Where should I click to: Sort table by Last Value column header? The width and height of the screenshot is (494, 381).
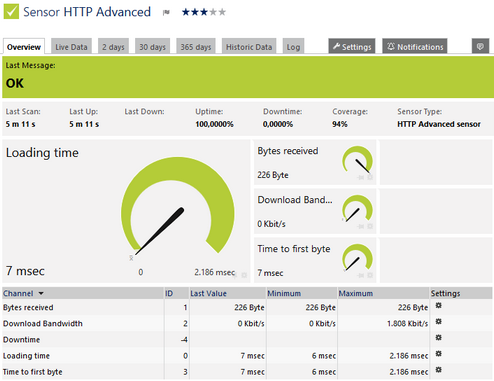(x=208, y=293)
